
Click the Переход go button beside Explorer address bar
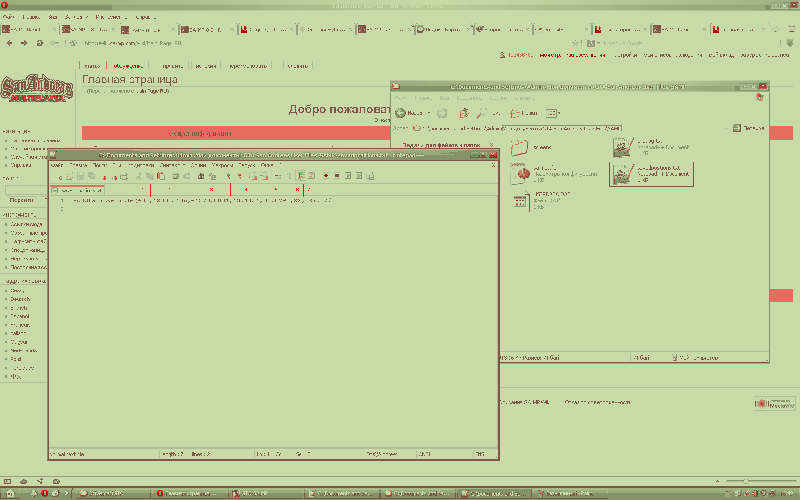coord(748,128)
